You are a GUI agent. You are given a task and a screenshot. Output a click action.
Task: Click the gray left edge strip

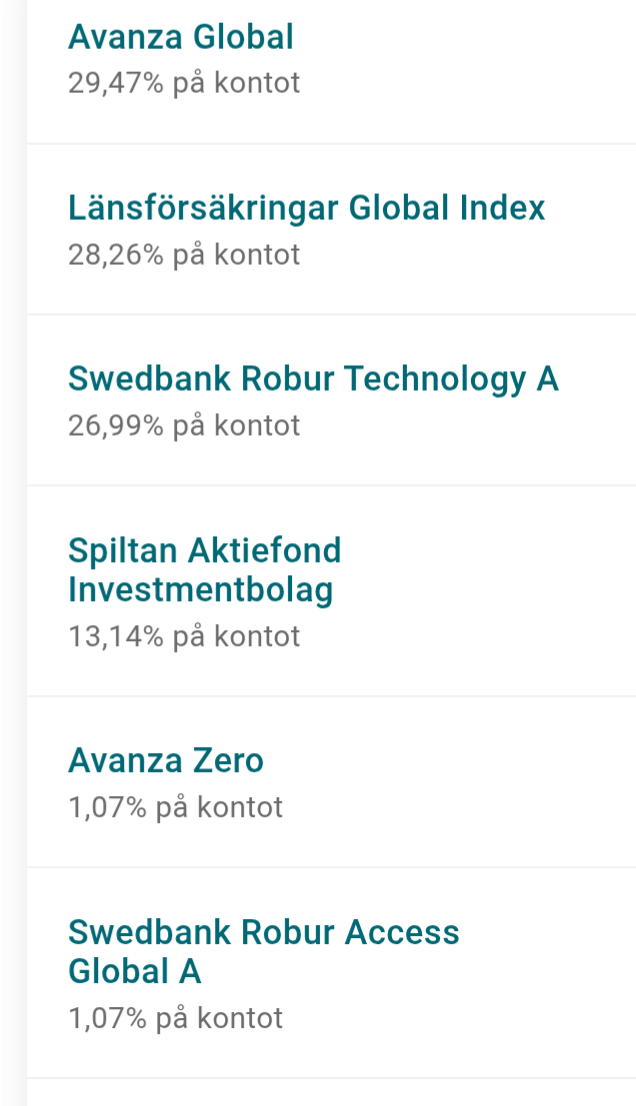tap(12, 550)
